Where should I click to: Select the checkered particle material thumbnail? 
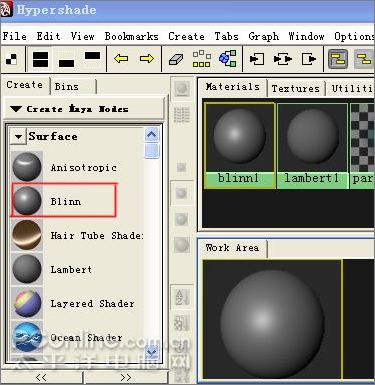point(362,145)
